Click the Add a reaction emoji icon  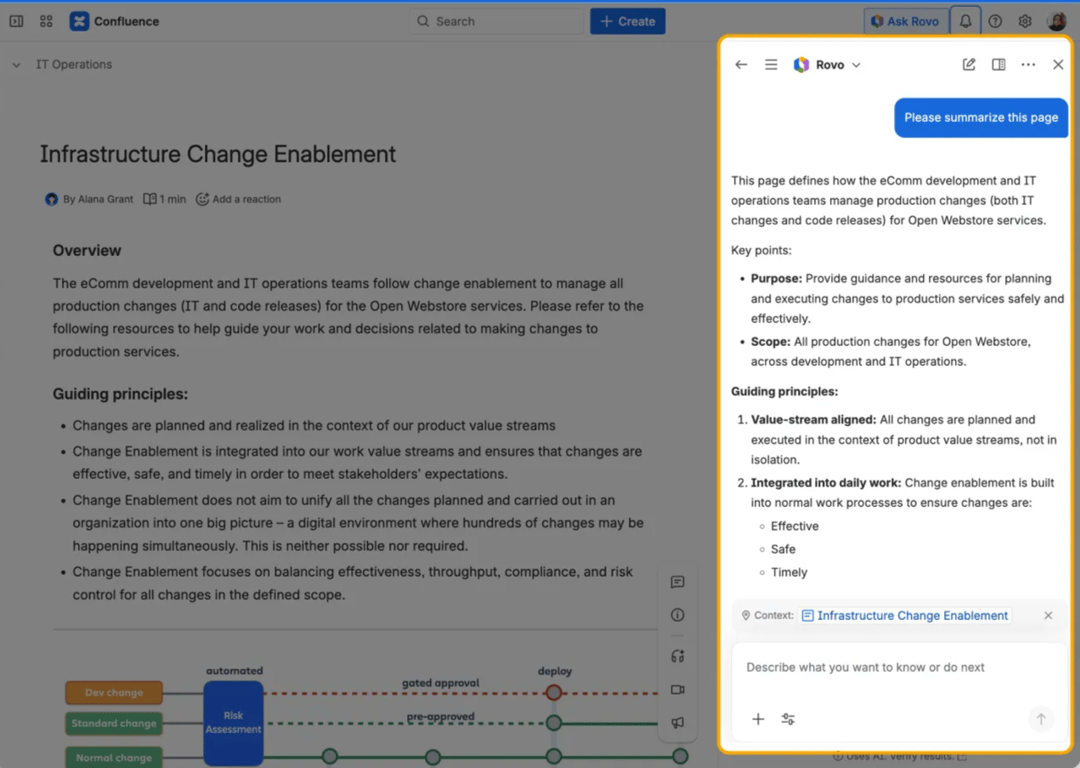(202, 199)
